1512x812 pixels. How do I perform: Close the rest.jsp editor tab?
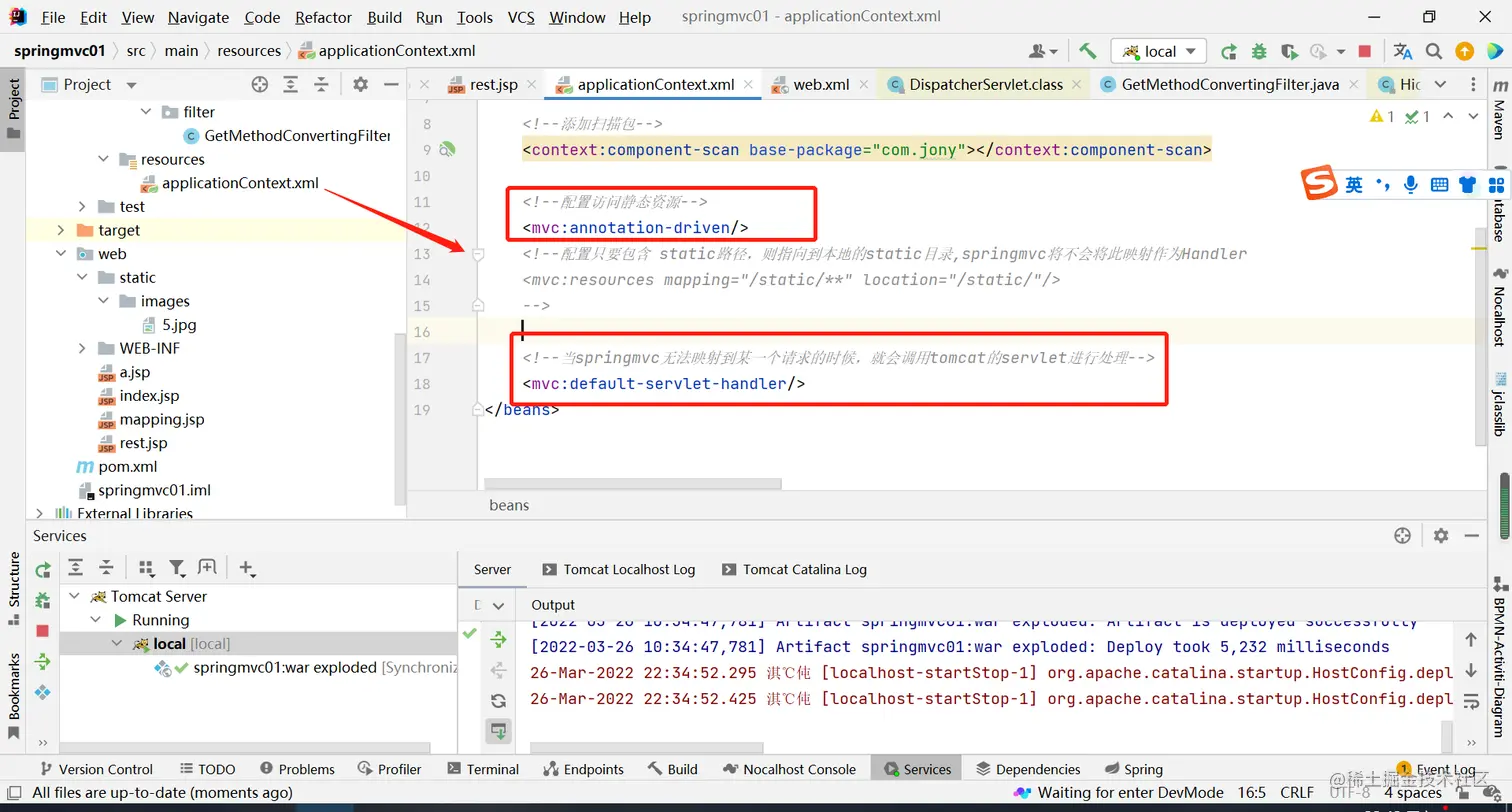point(531,85)
